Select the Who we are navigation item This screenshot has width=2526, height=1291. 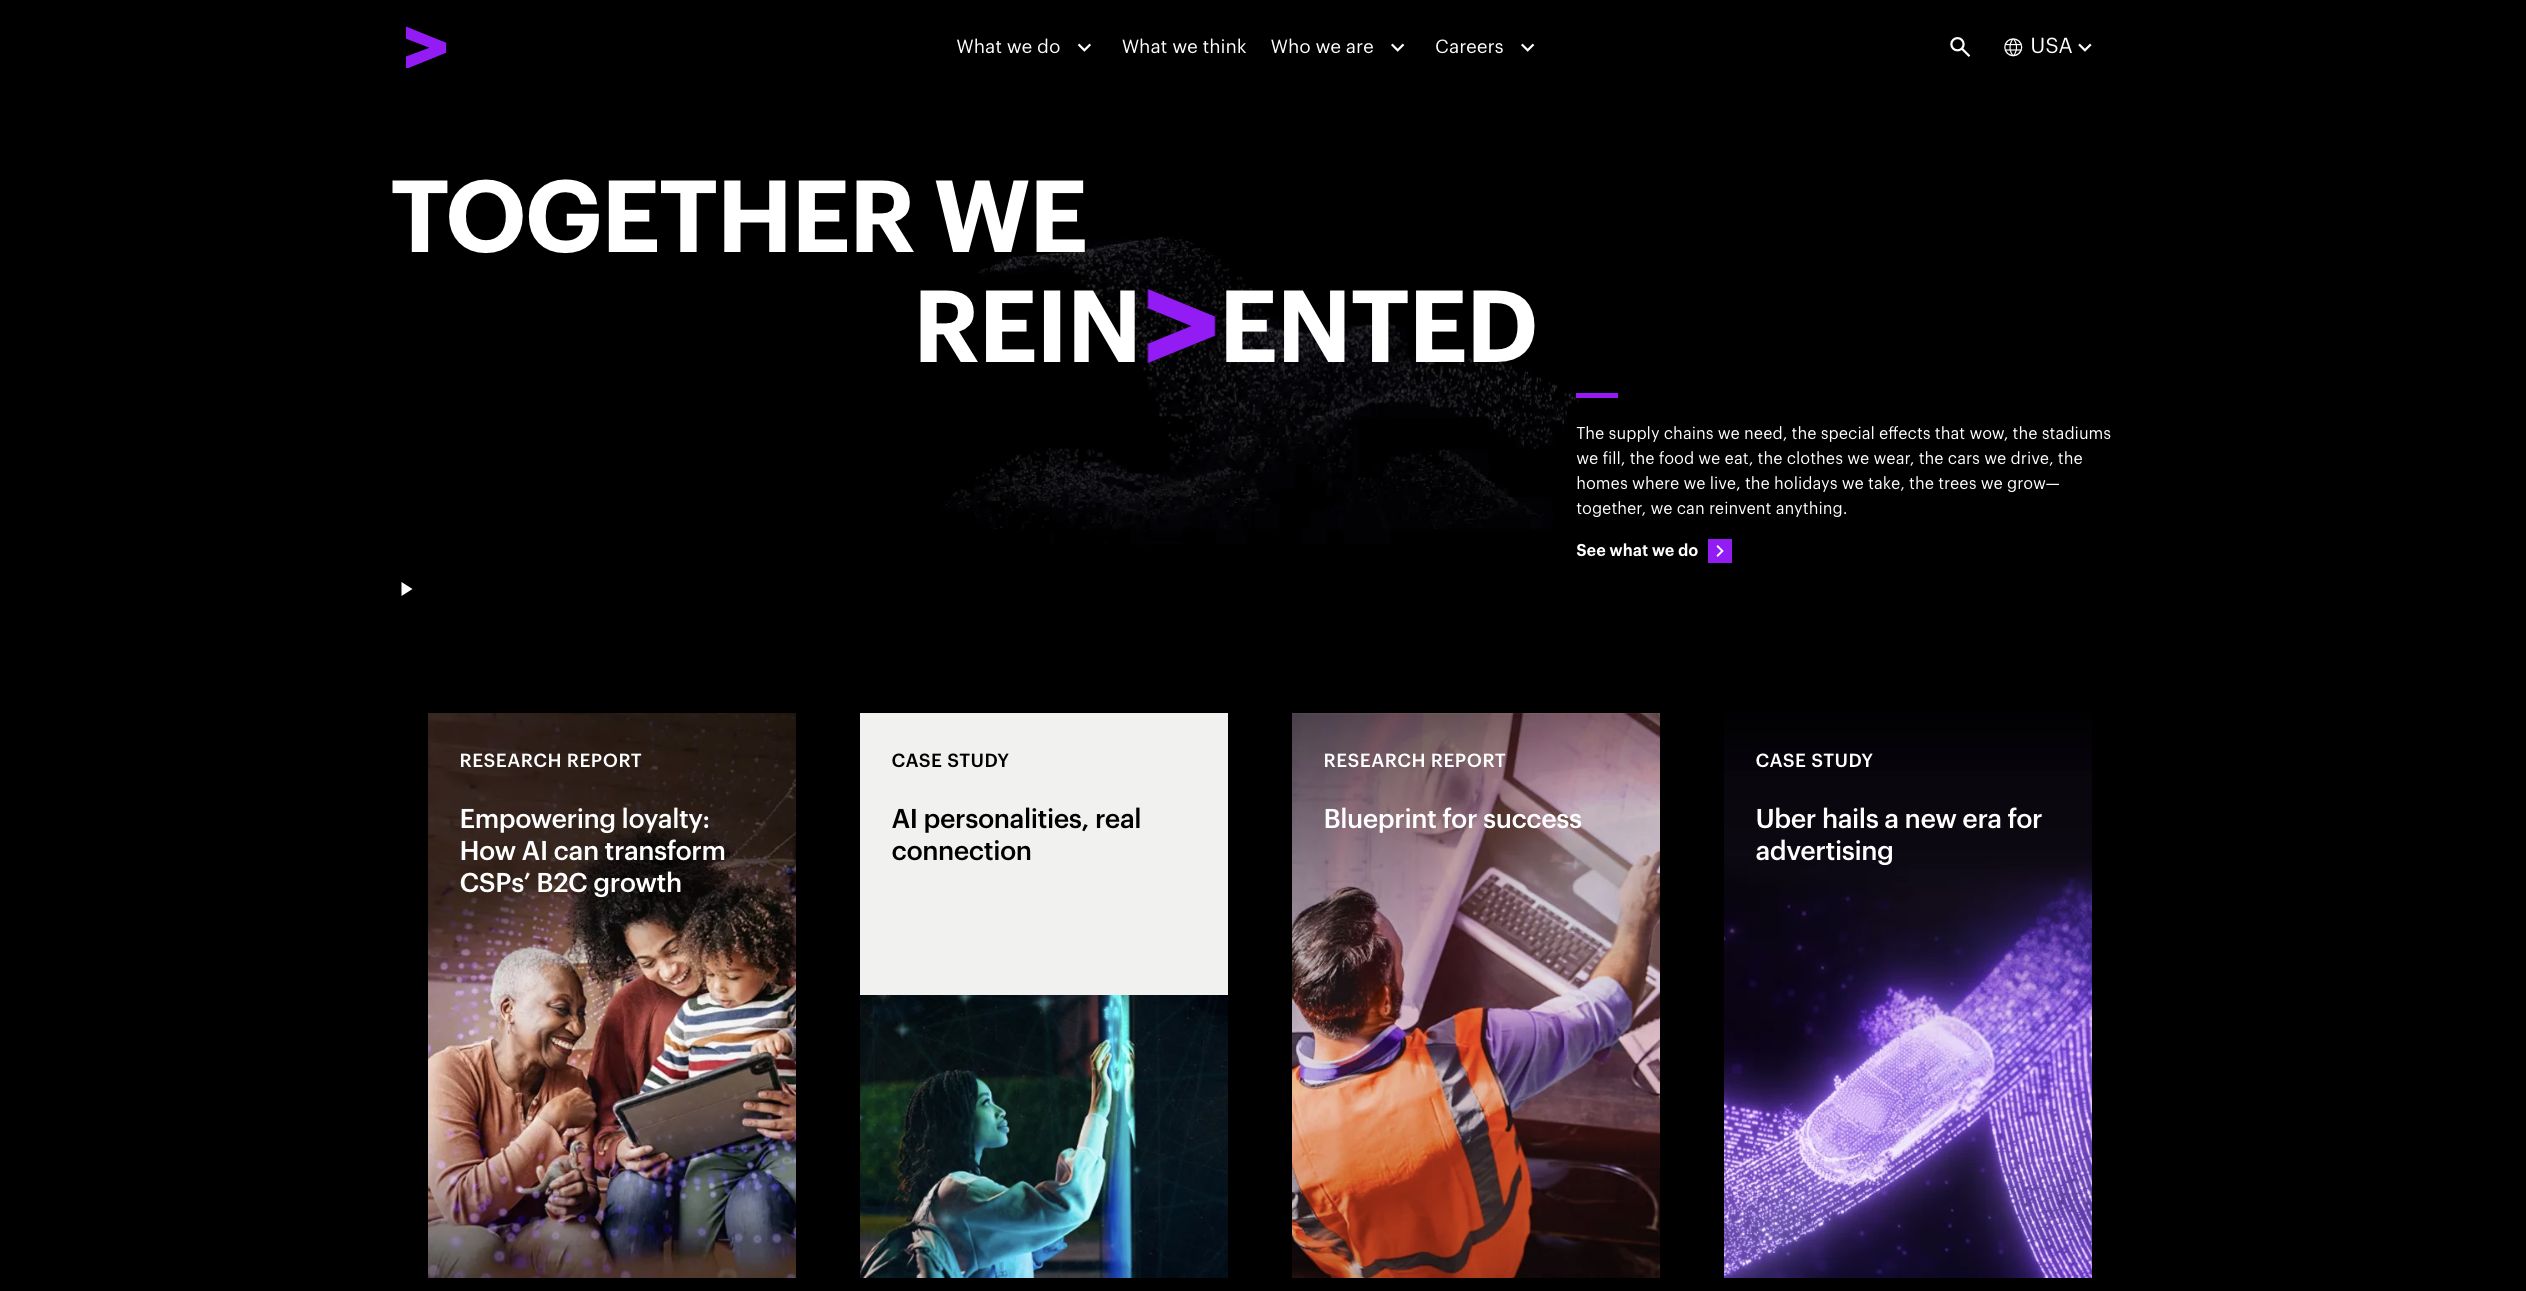pos(1321,47)
